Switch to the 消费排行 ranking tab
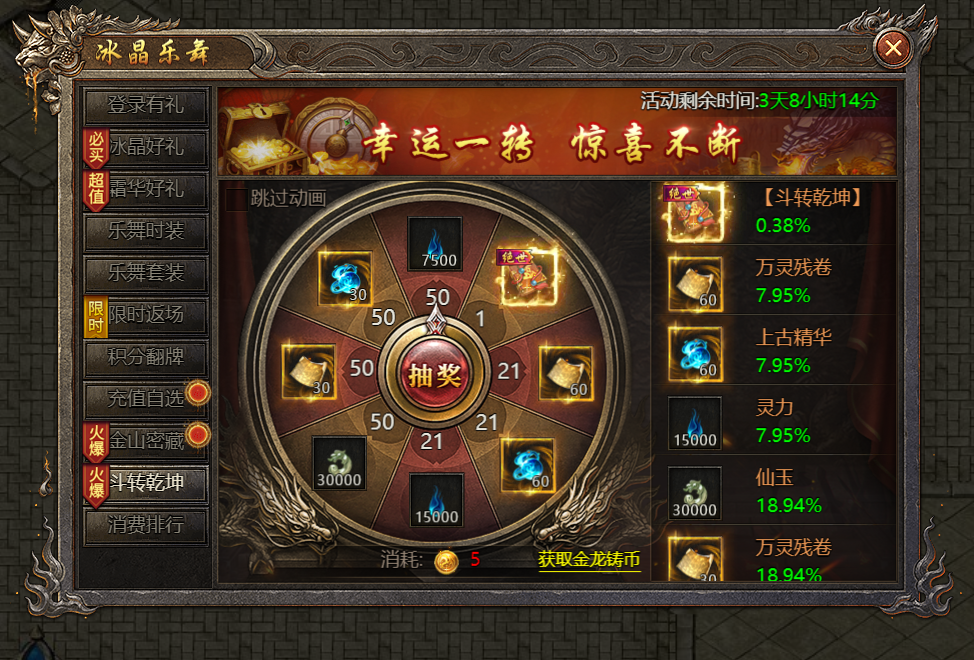The image size is (974, 660). pos(145,525)
